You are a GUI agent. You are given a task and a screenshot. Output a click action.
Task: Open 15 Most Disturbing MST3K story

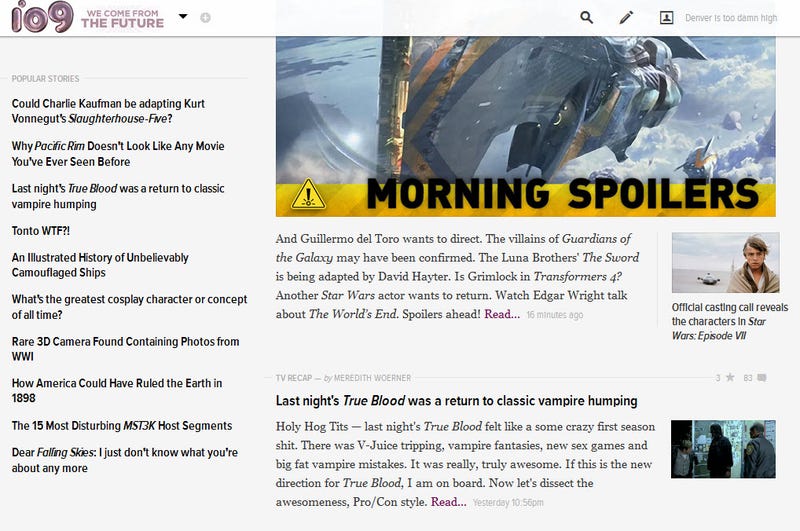(x=122, y=425)
